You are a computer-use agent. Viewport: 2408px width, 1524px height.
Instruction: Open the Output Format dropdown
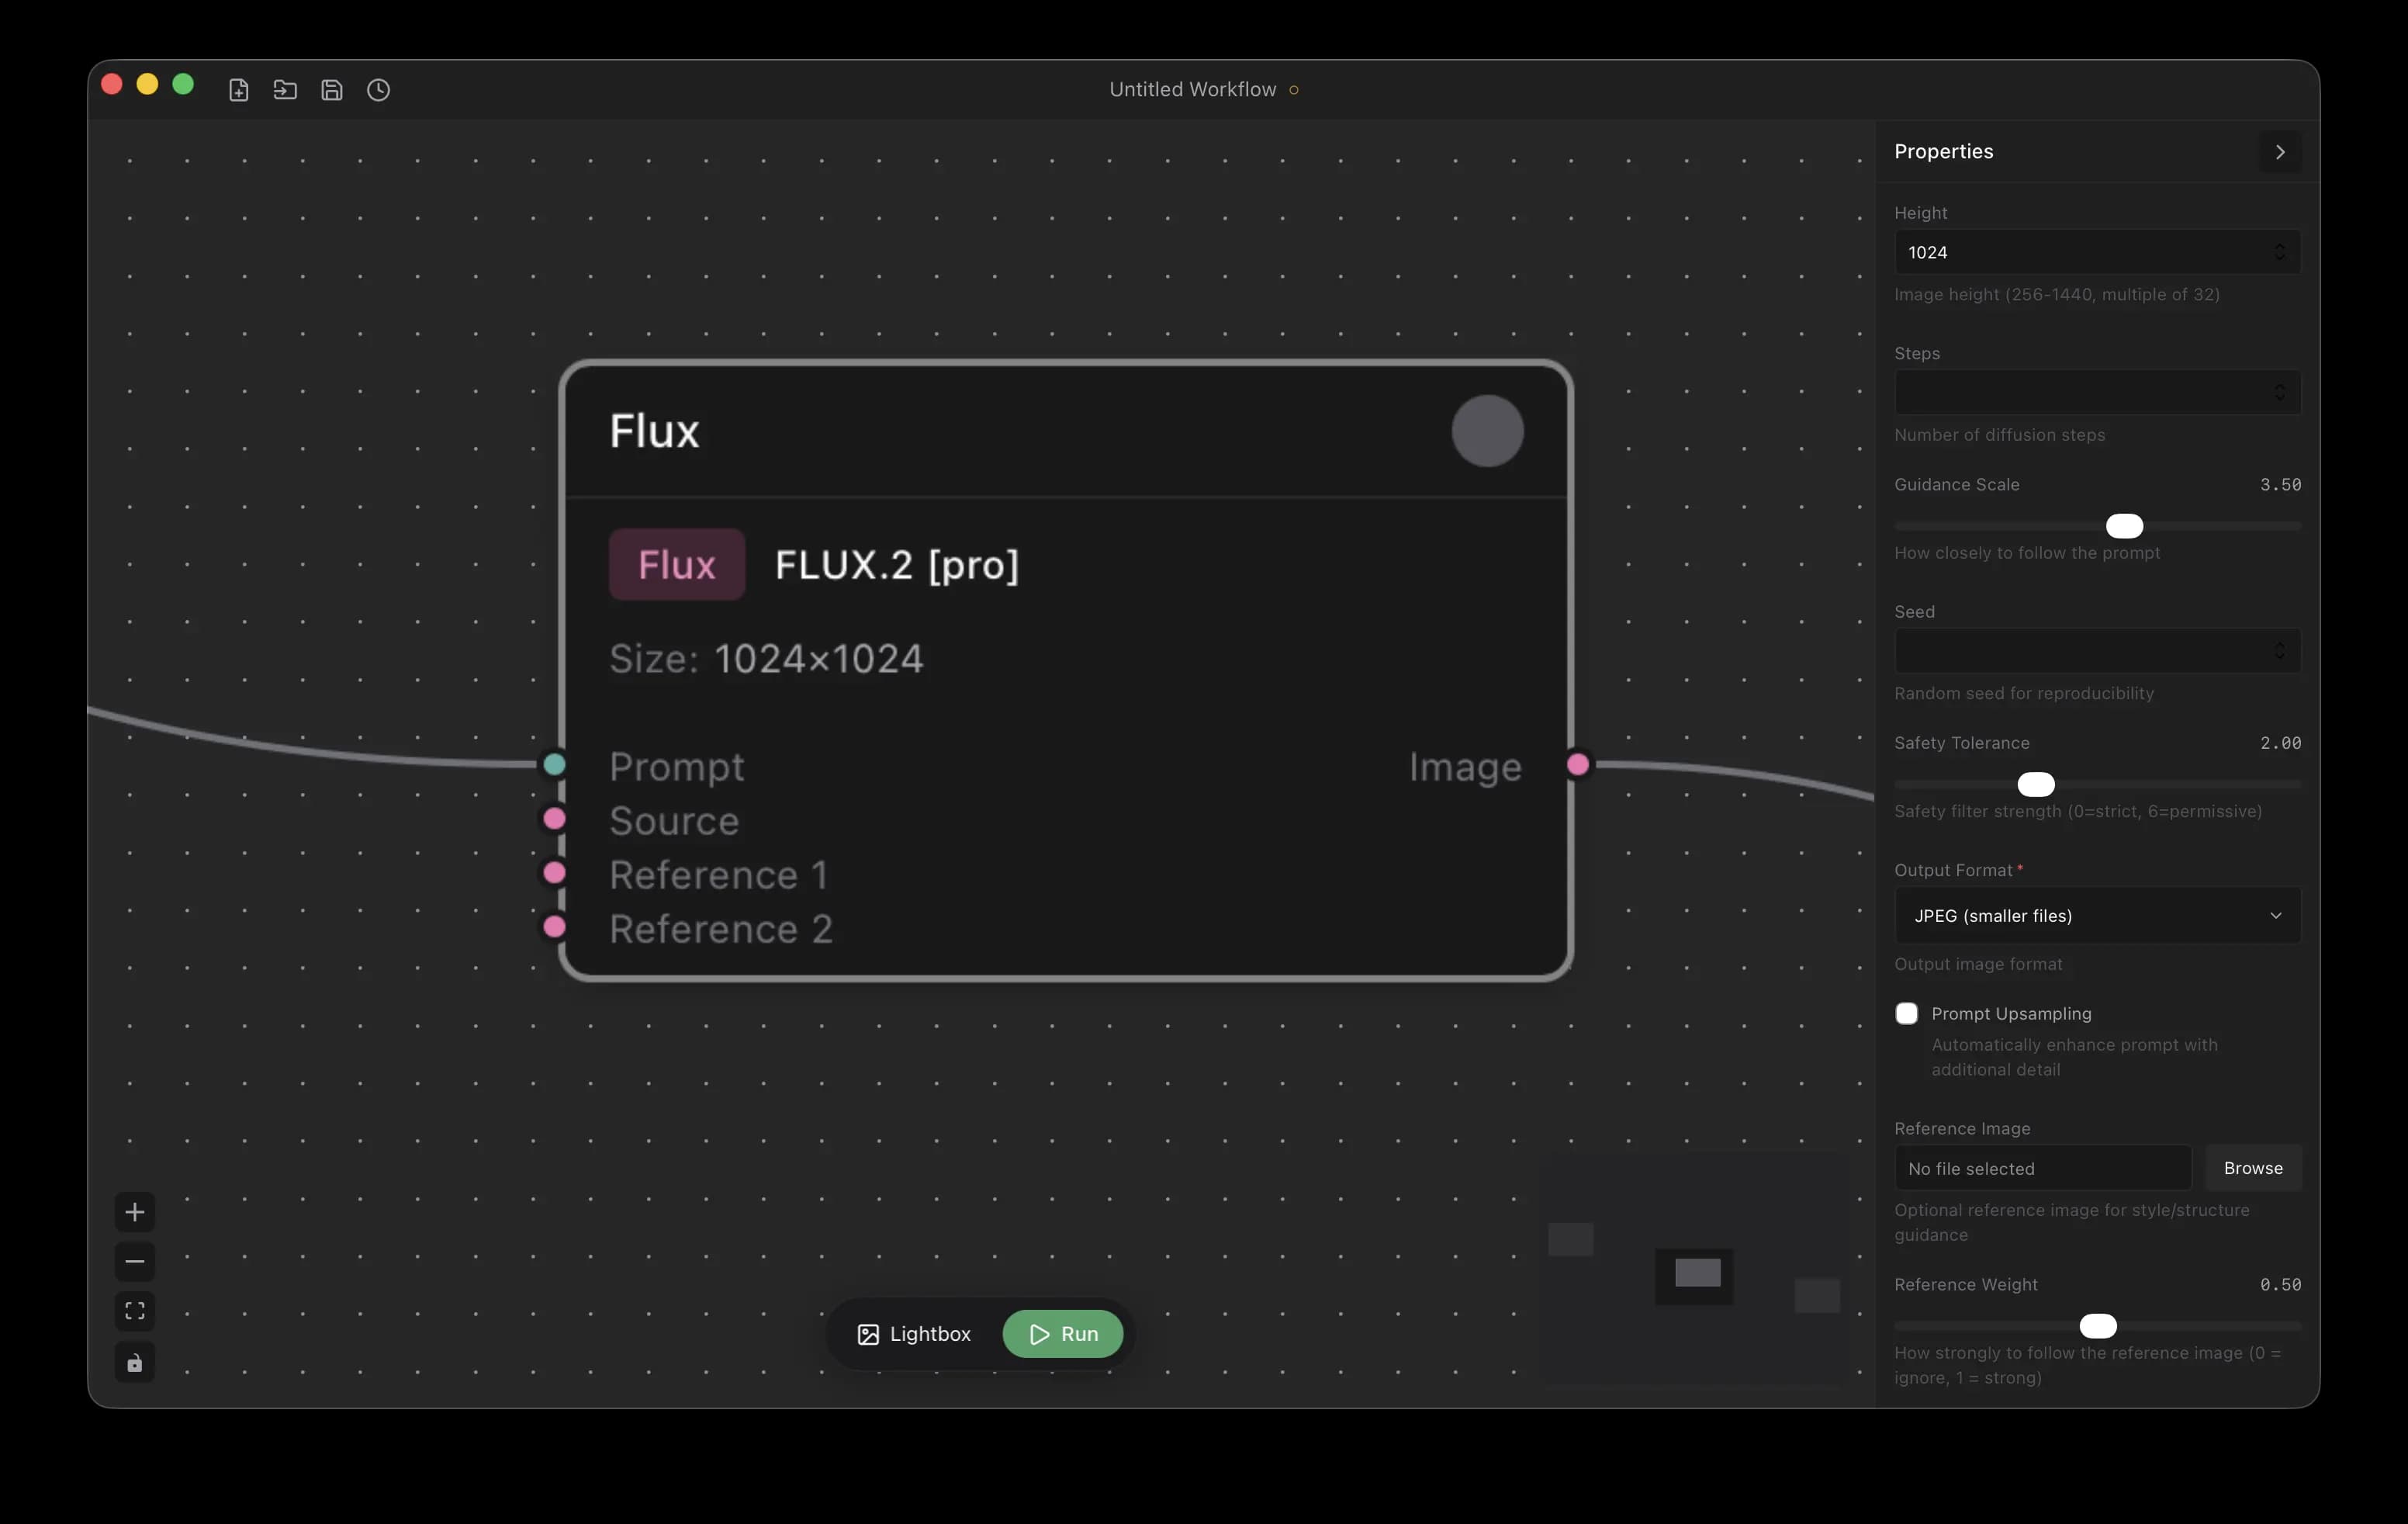[2097, 915]
